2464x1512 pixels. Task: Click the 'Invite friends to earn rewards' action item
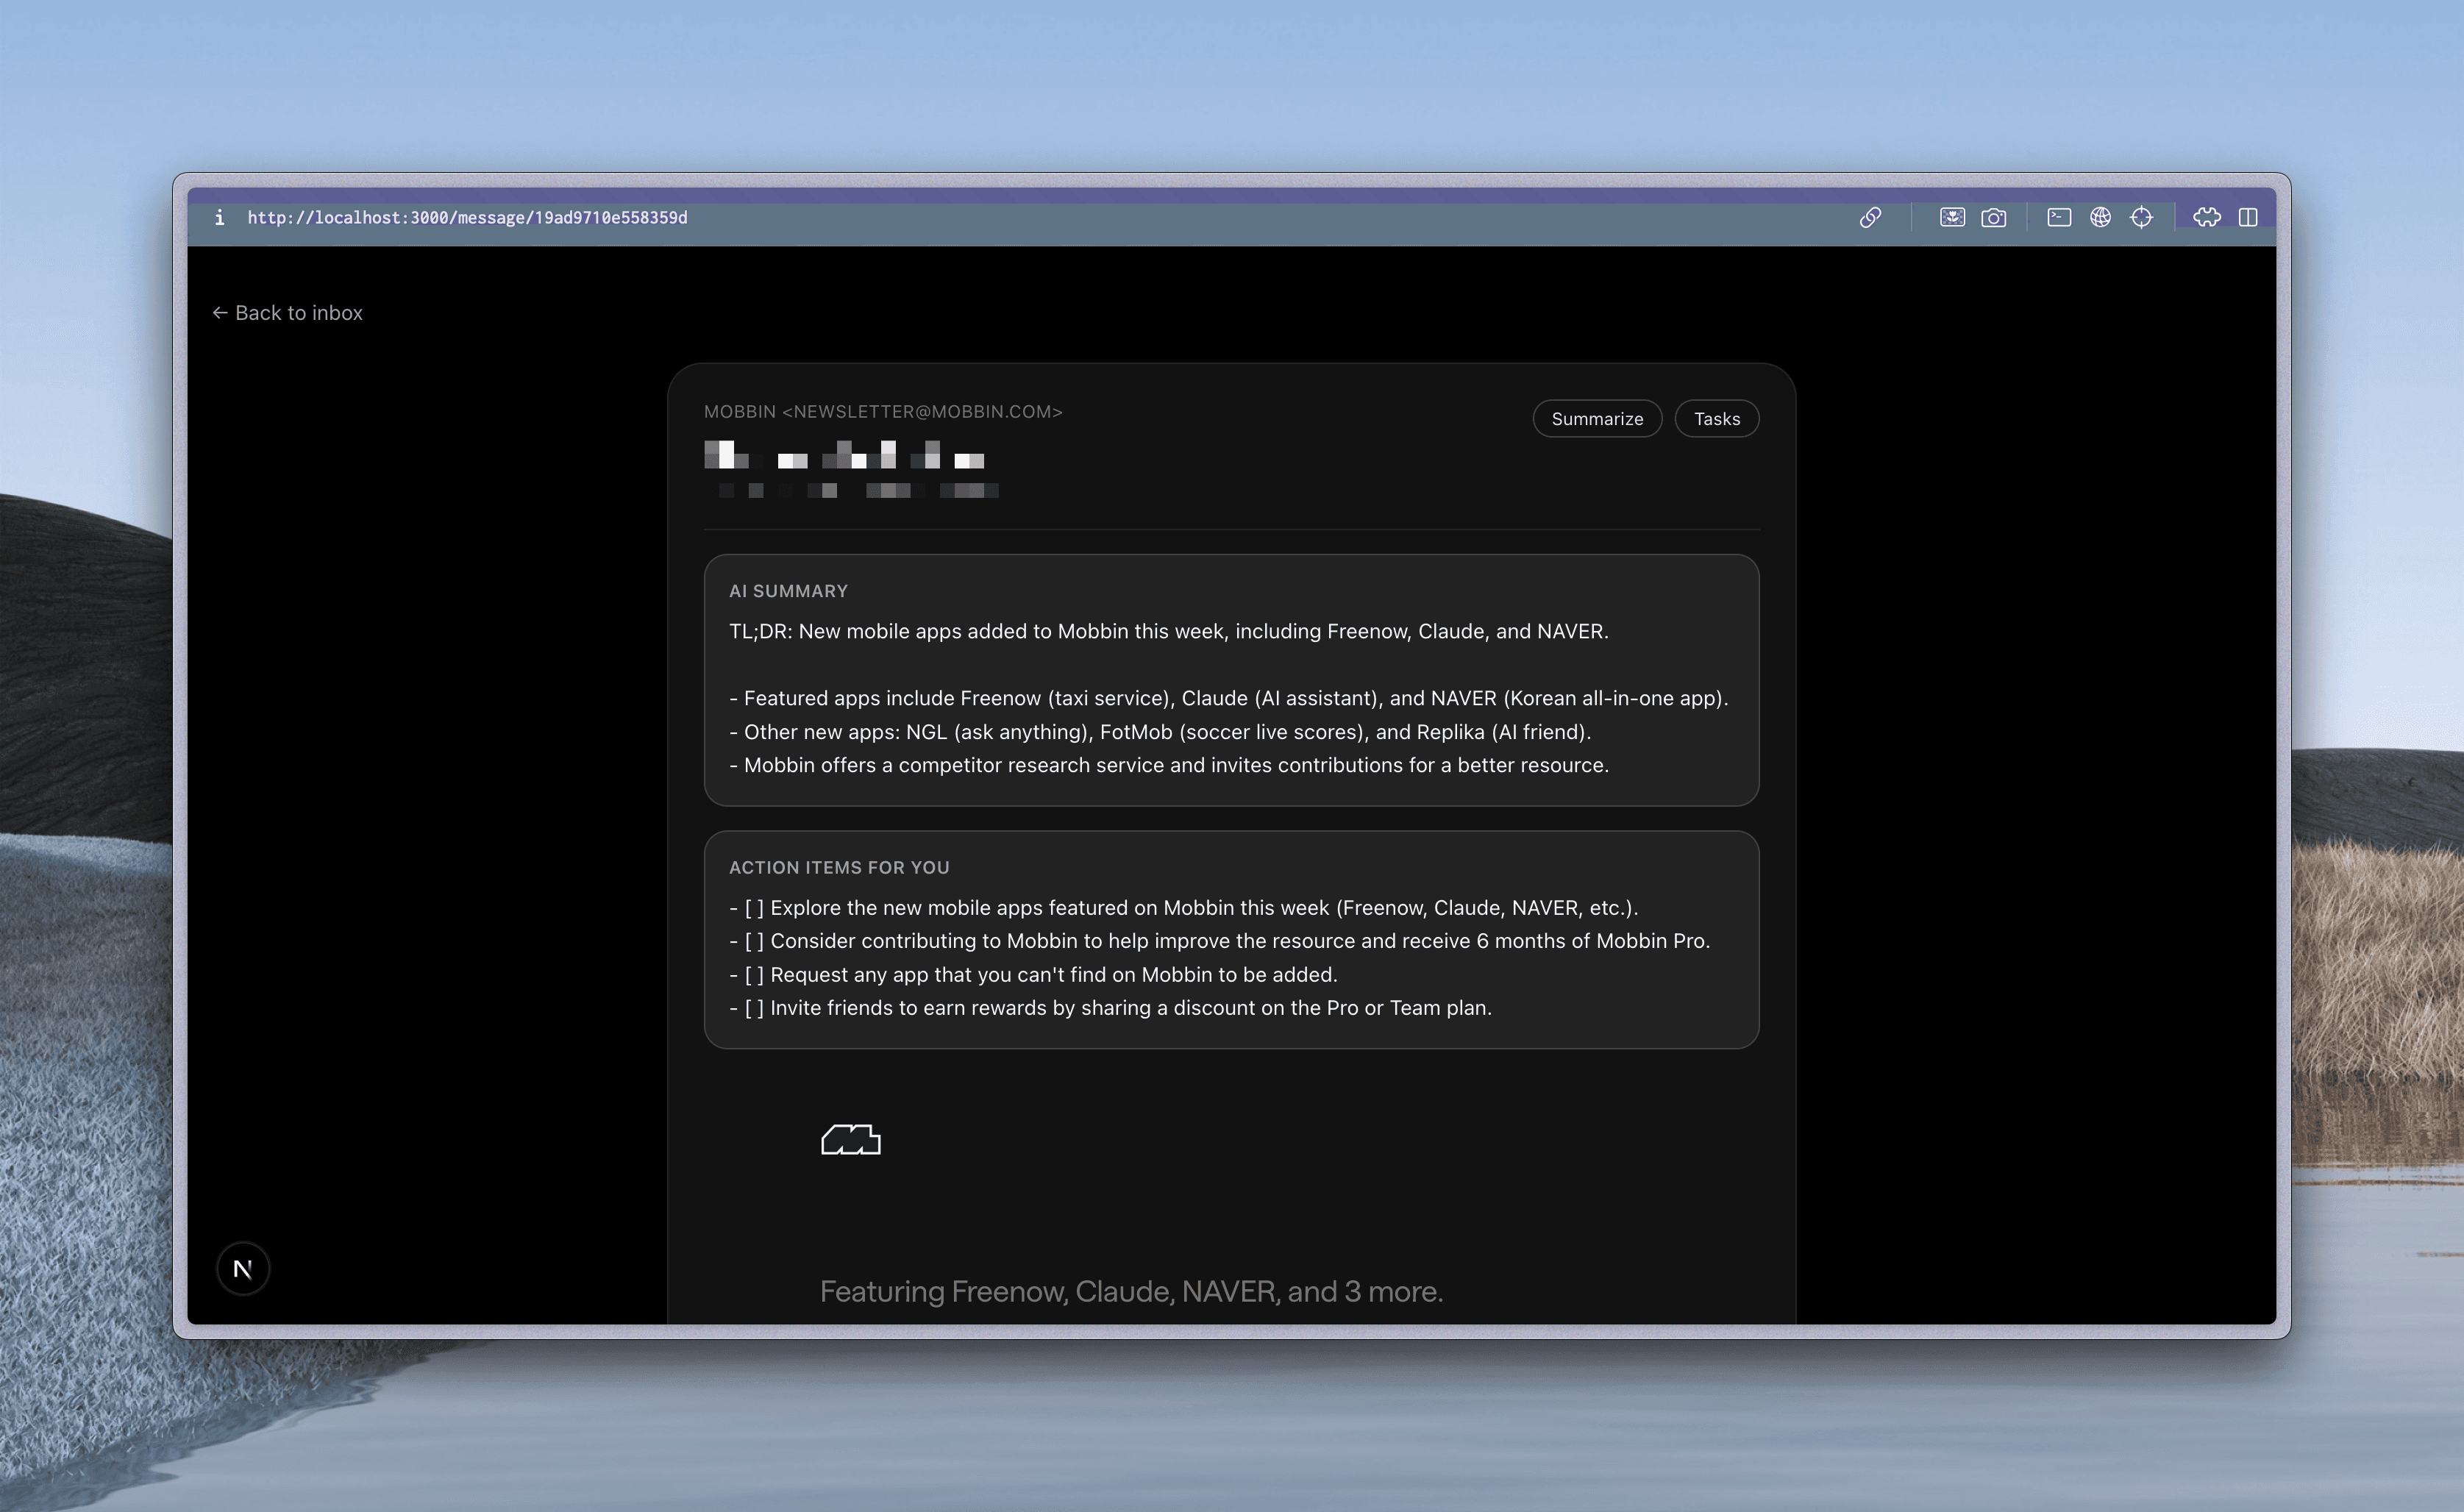click(1111, 1008)
